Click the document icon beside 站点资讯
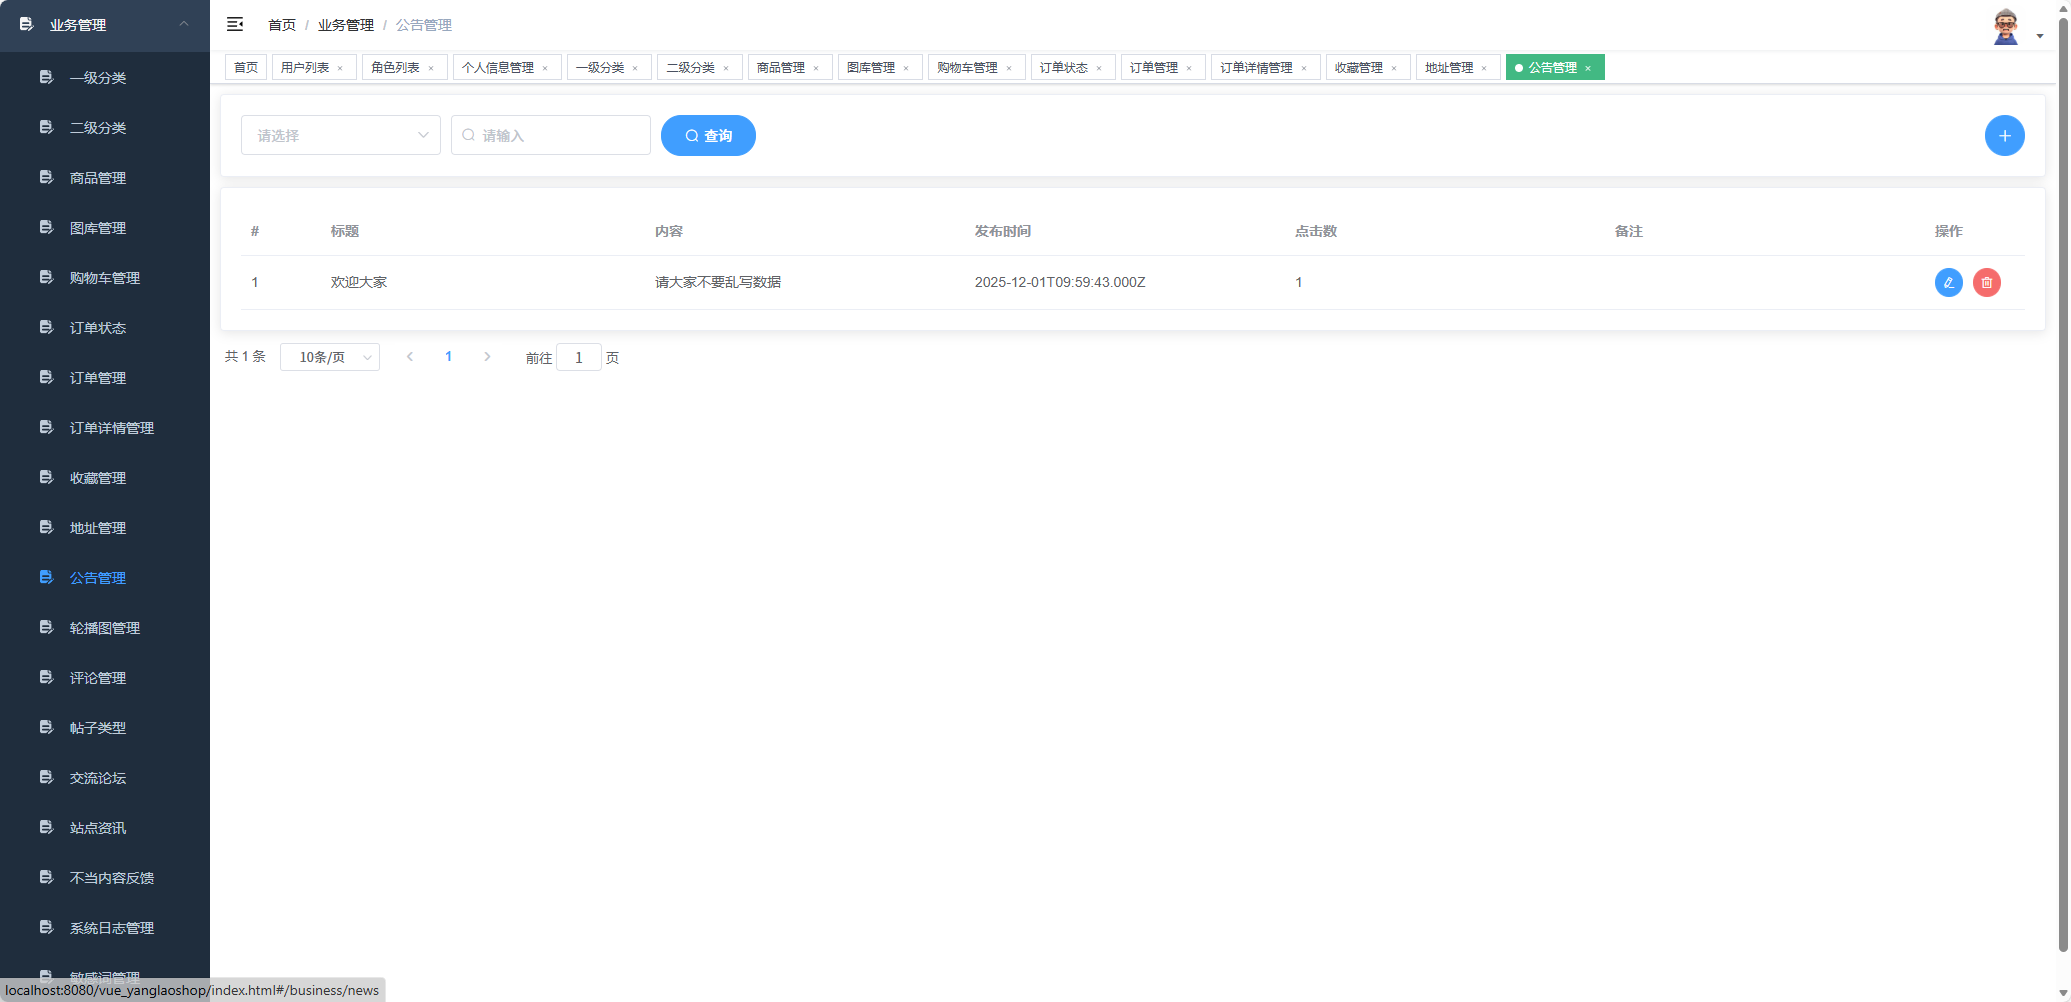Viewport: 2071px width, 1002px height. pyautogui.click(x=46, y=827)
